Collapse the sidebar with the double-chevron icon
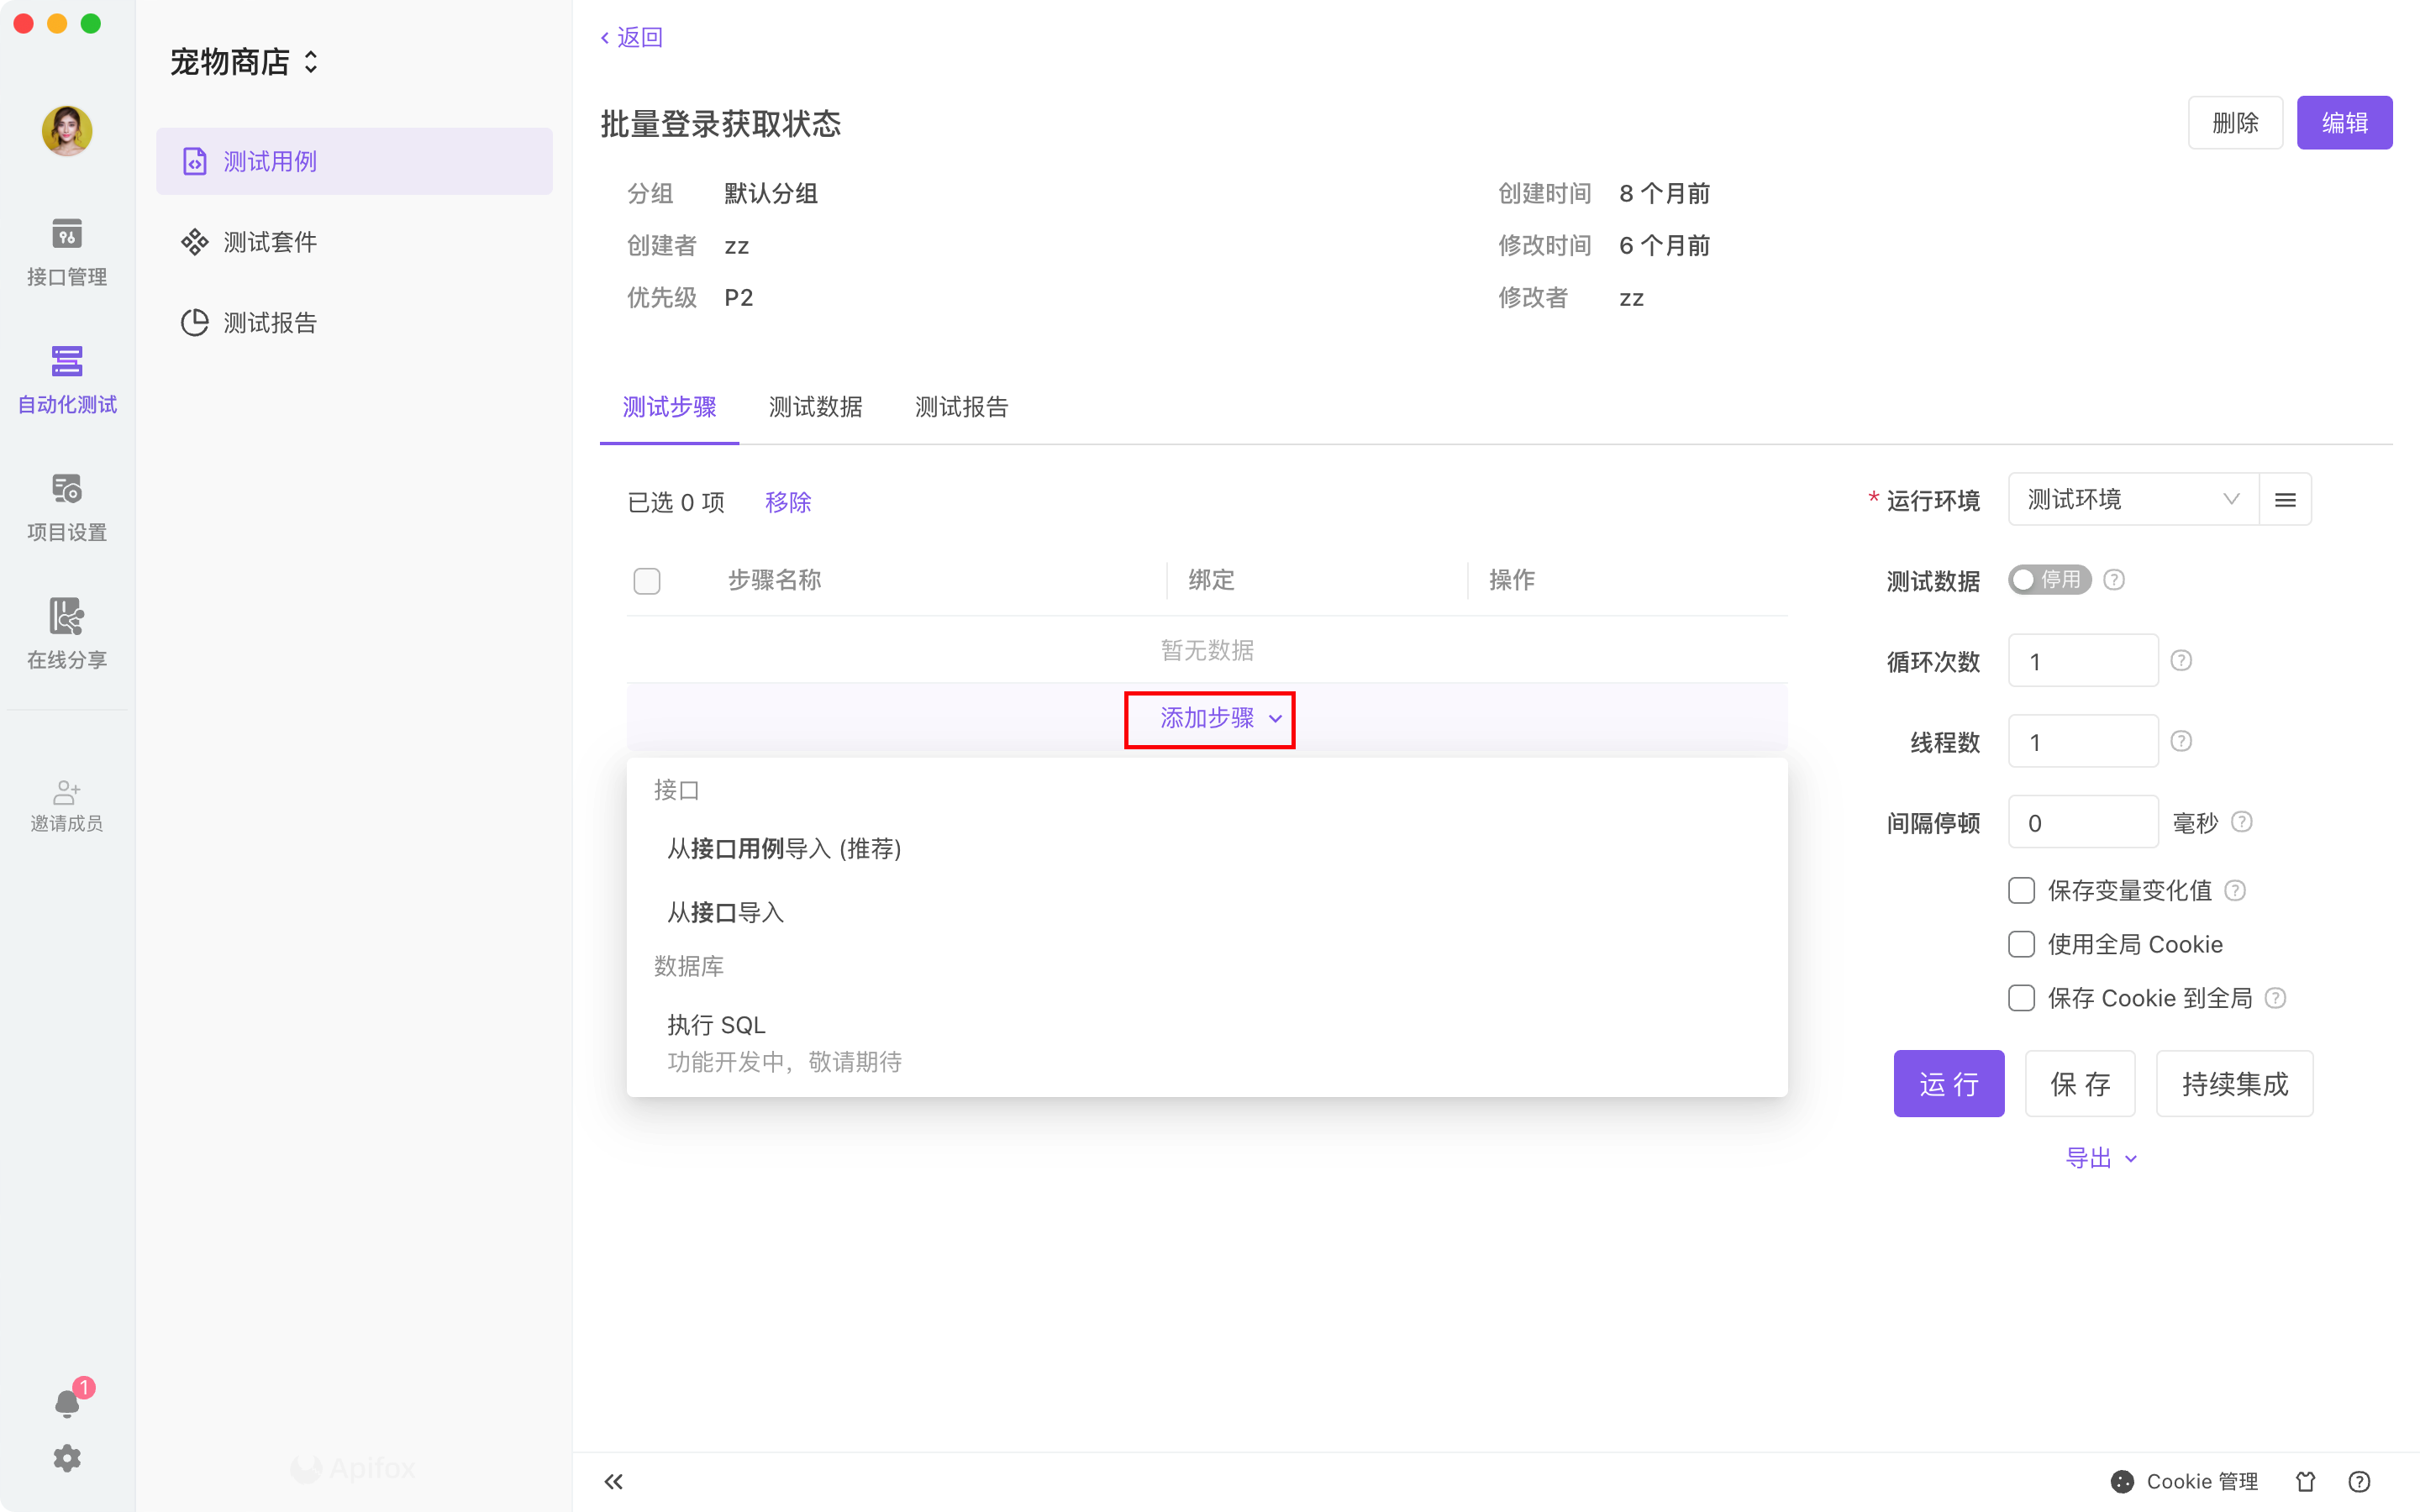Viewport: 2420px width, 1512px height. pos(613,1481)
